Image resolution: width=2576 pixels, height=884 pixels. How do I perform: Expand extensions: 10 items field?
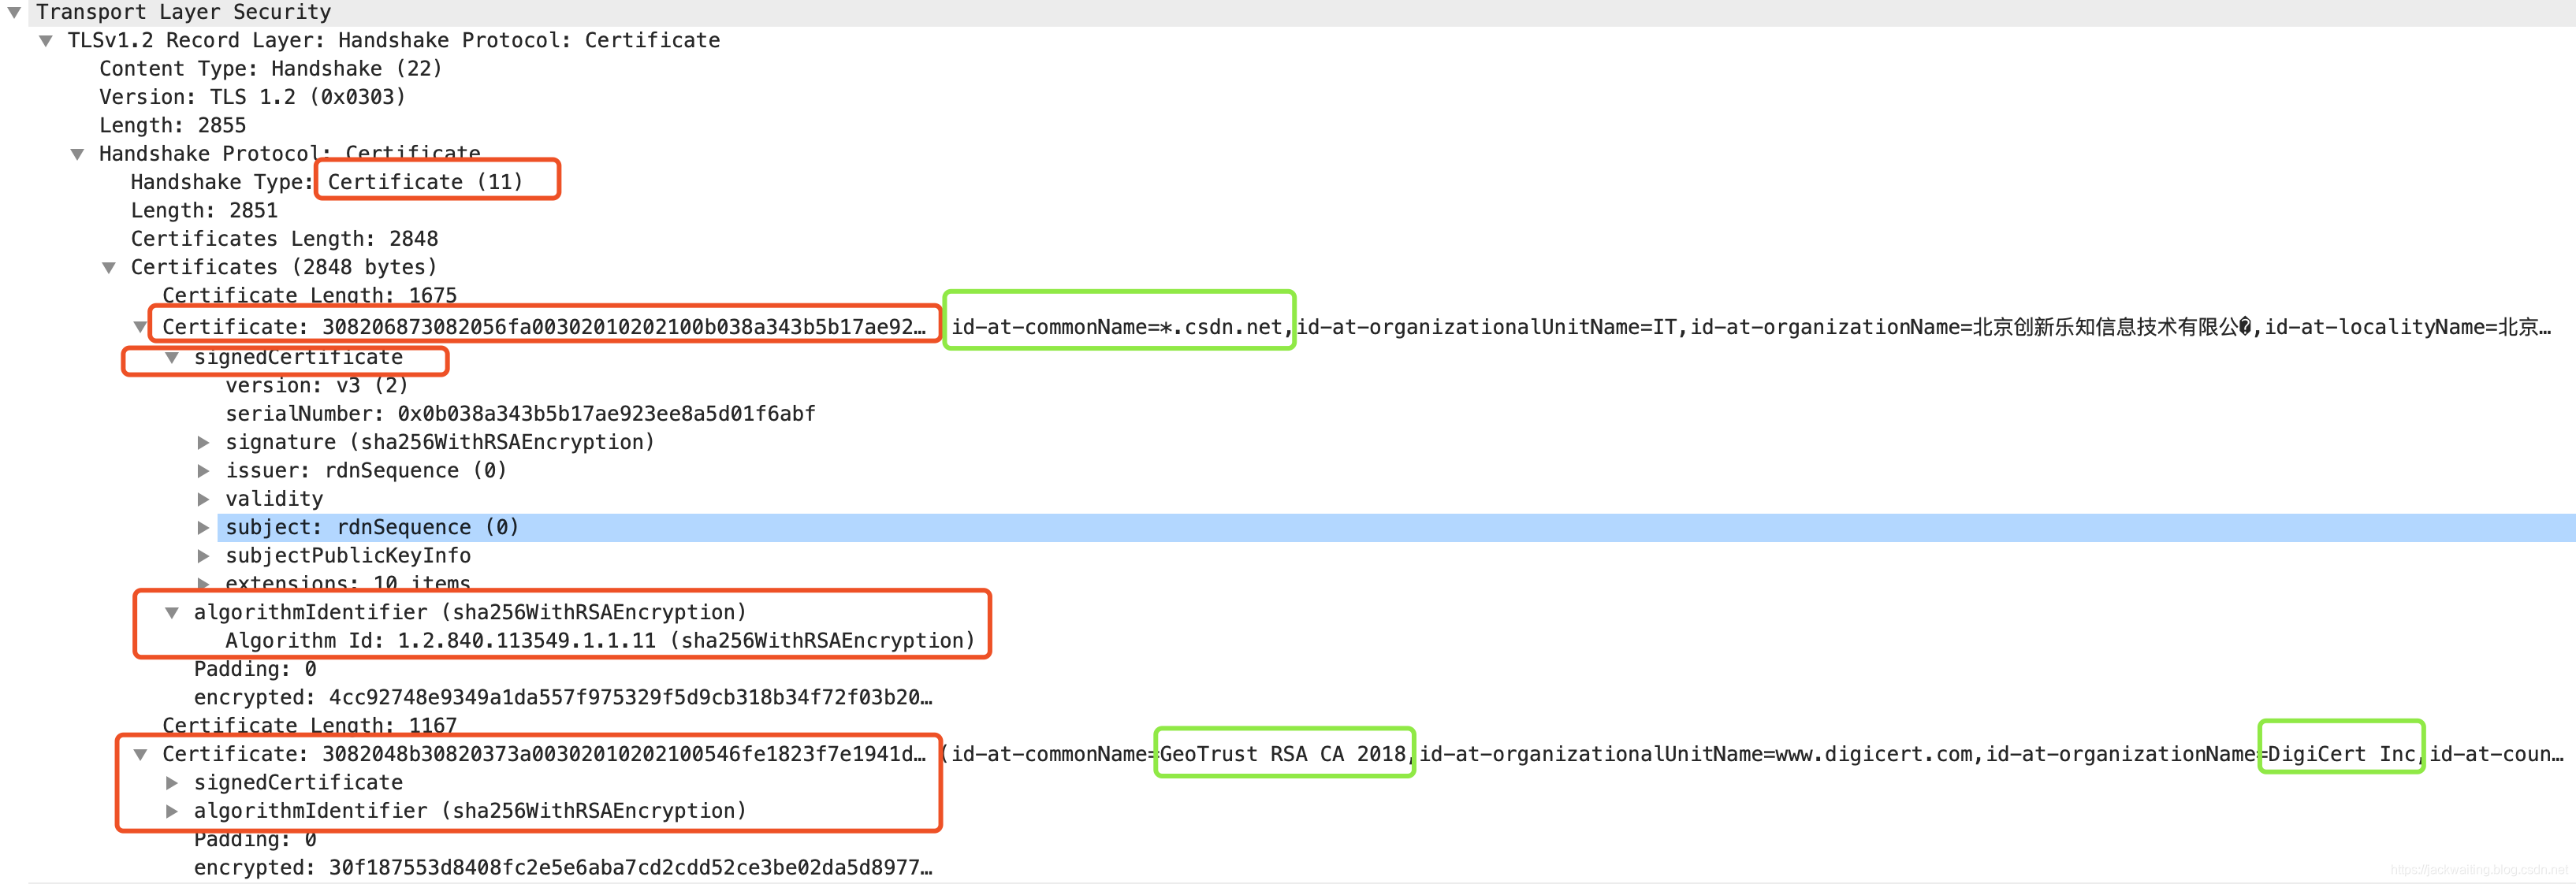[203, 583]
